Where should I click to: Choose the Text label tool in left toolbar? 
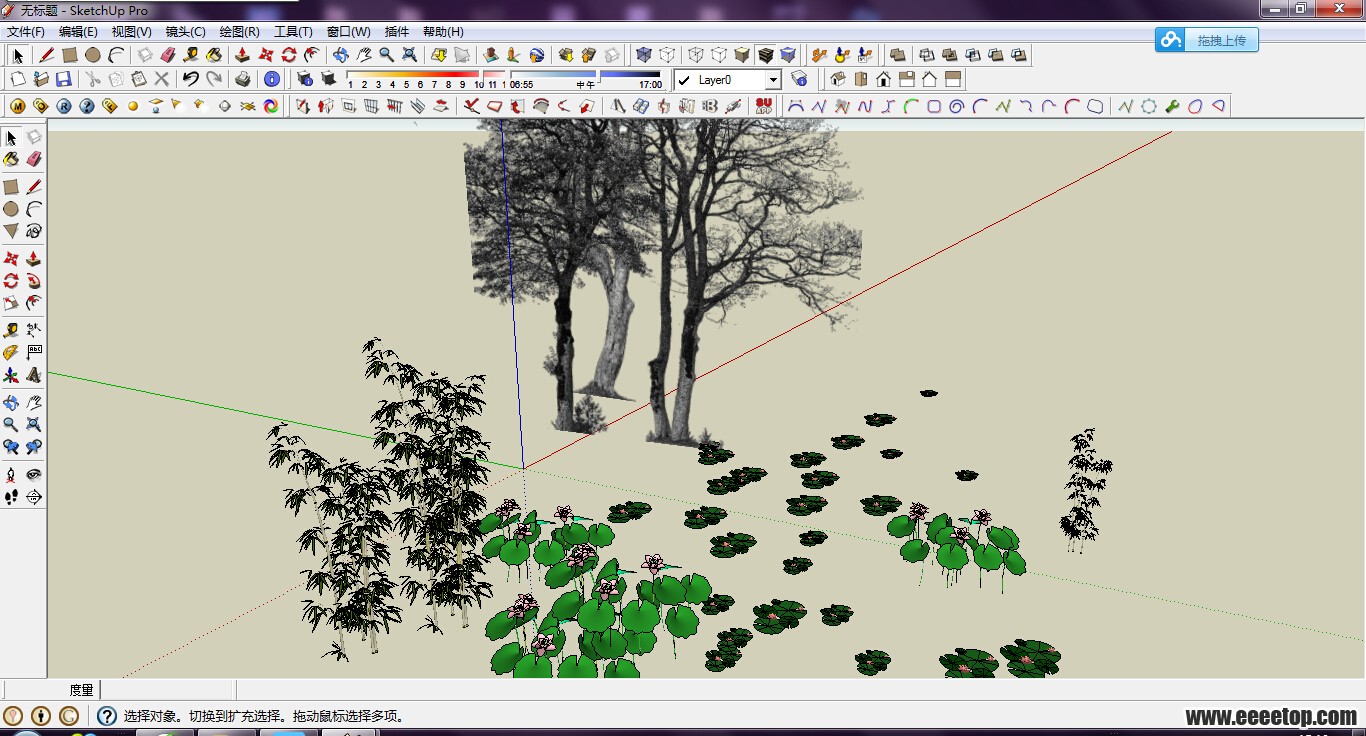[34, 352]
